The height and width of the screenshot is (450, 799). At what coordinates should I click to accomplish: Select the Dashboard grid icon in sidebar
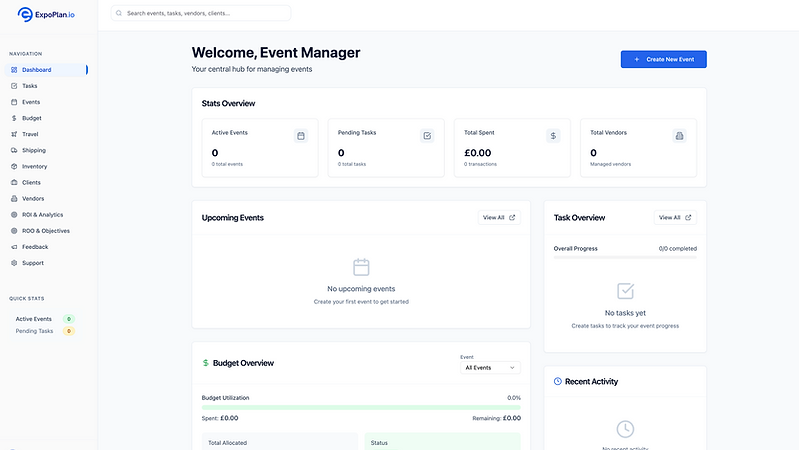[x=14, y=70]
